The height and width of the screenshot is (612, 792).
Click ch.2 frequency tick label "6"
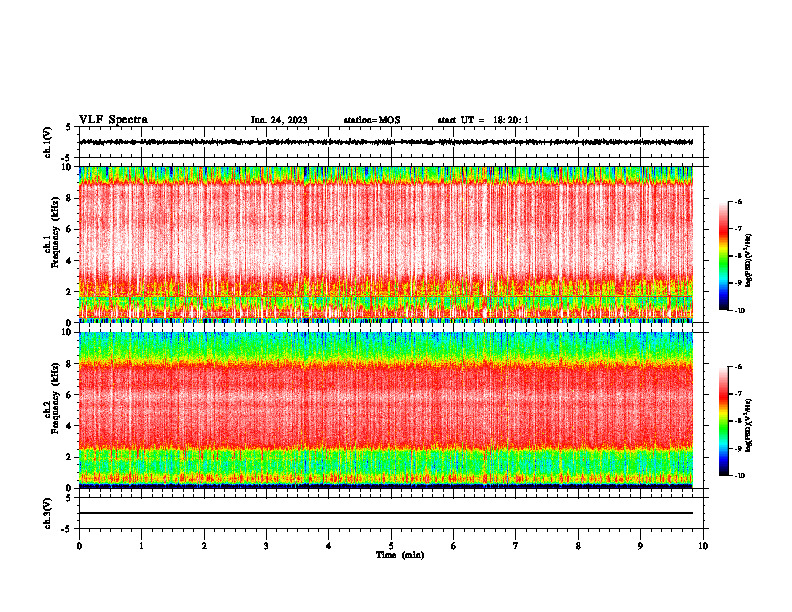tap(69, 395)
